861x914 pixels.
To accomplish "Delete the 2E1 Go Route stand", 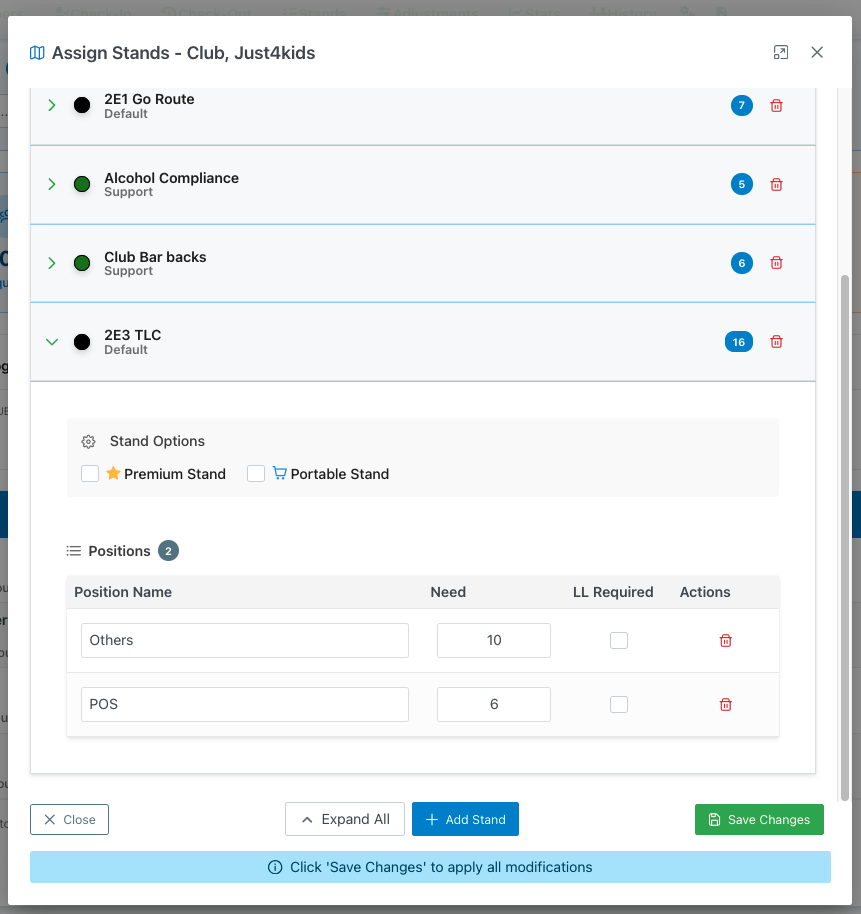I will point(776,106).
